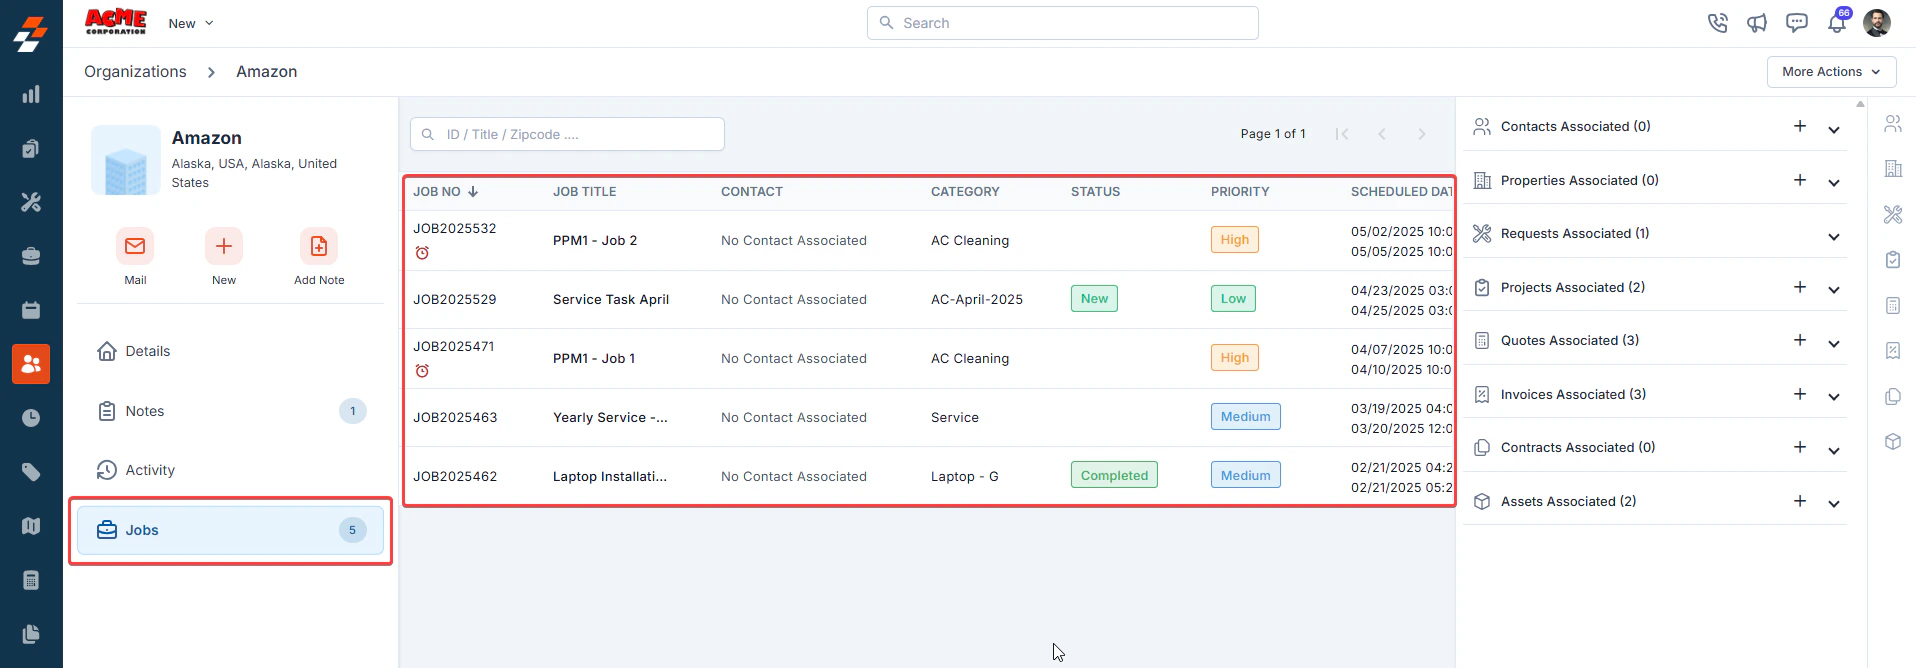The image size is (1916, 668).
Task: Click the Add Note action icon
Action: pos(319,246)
